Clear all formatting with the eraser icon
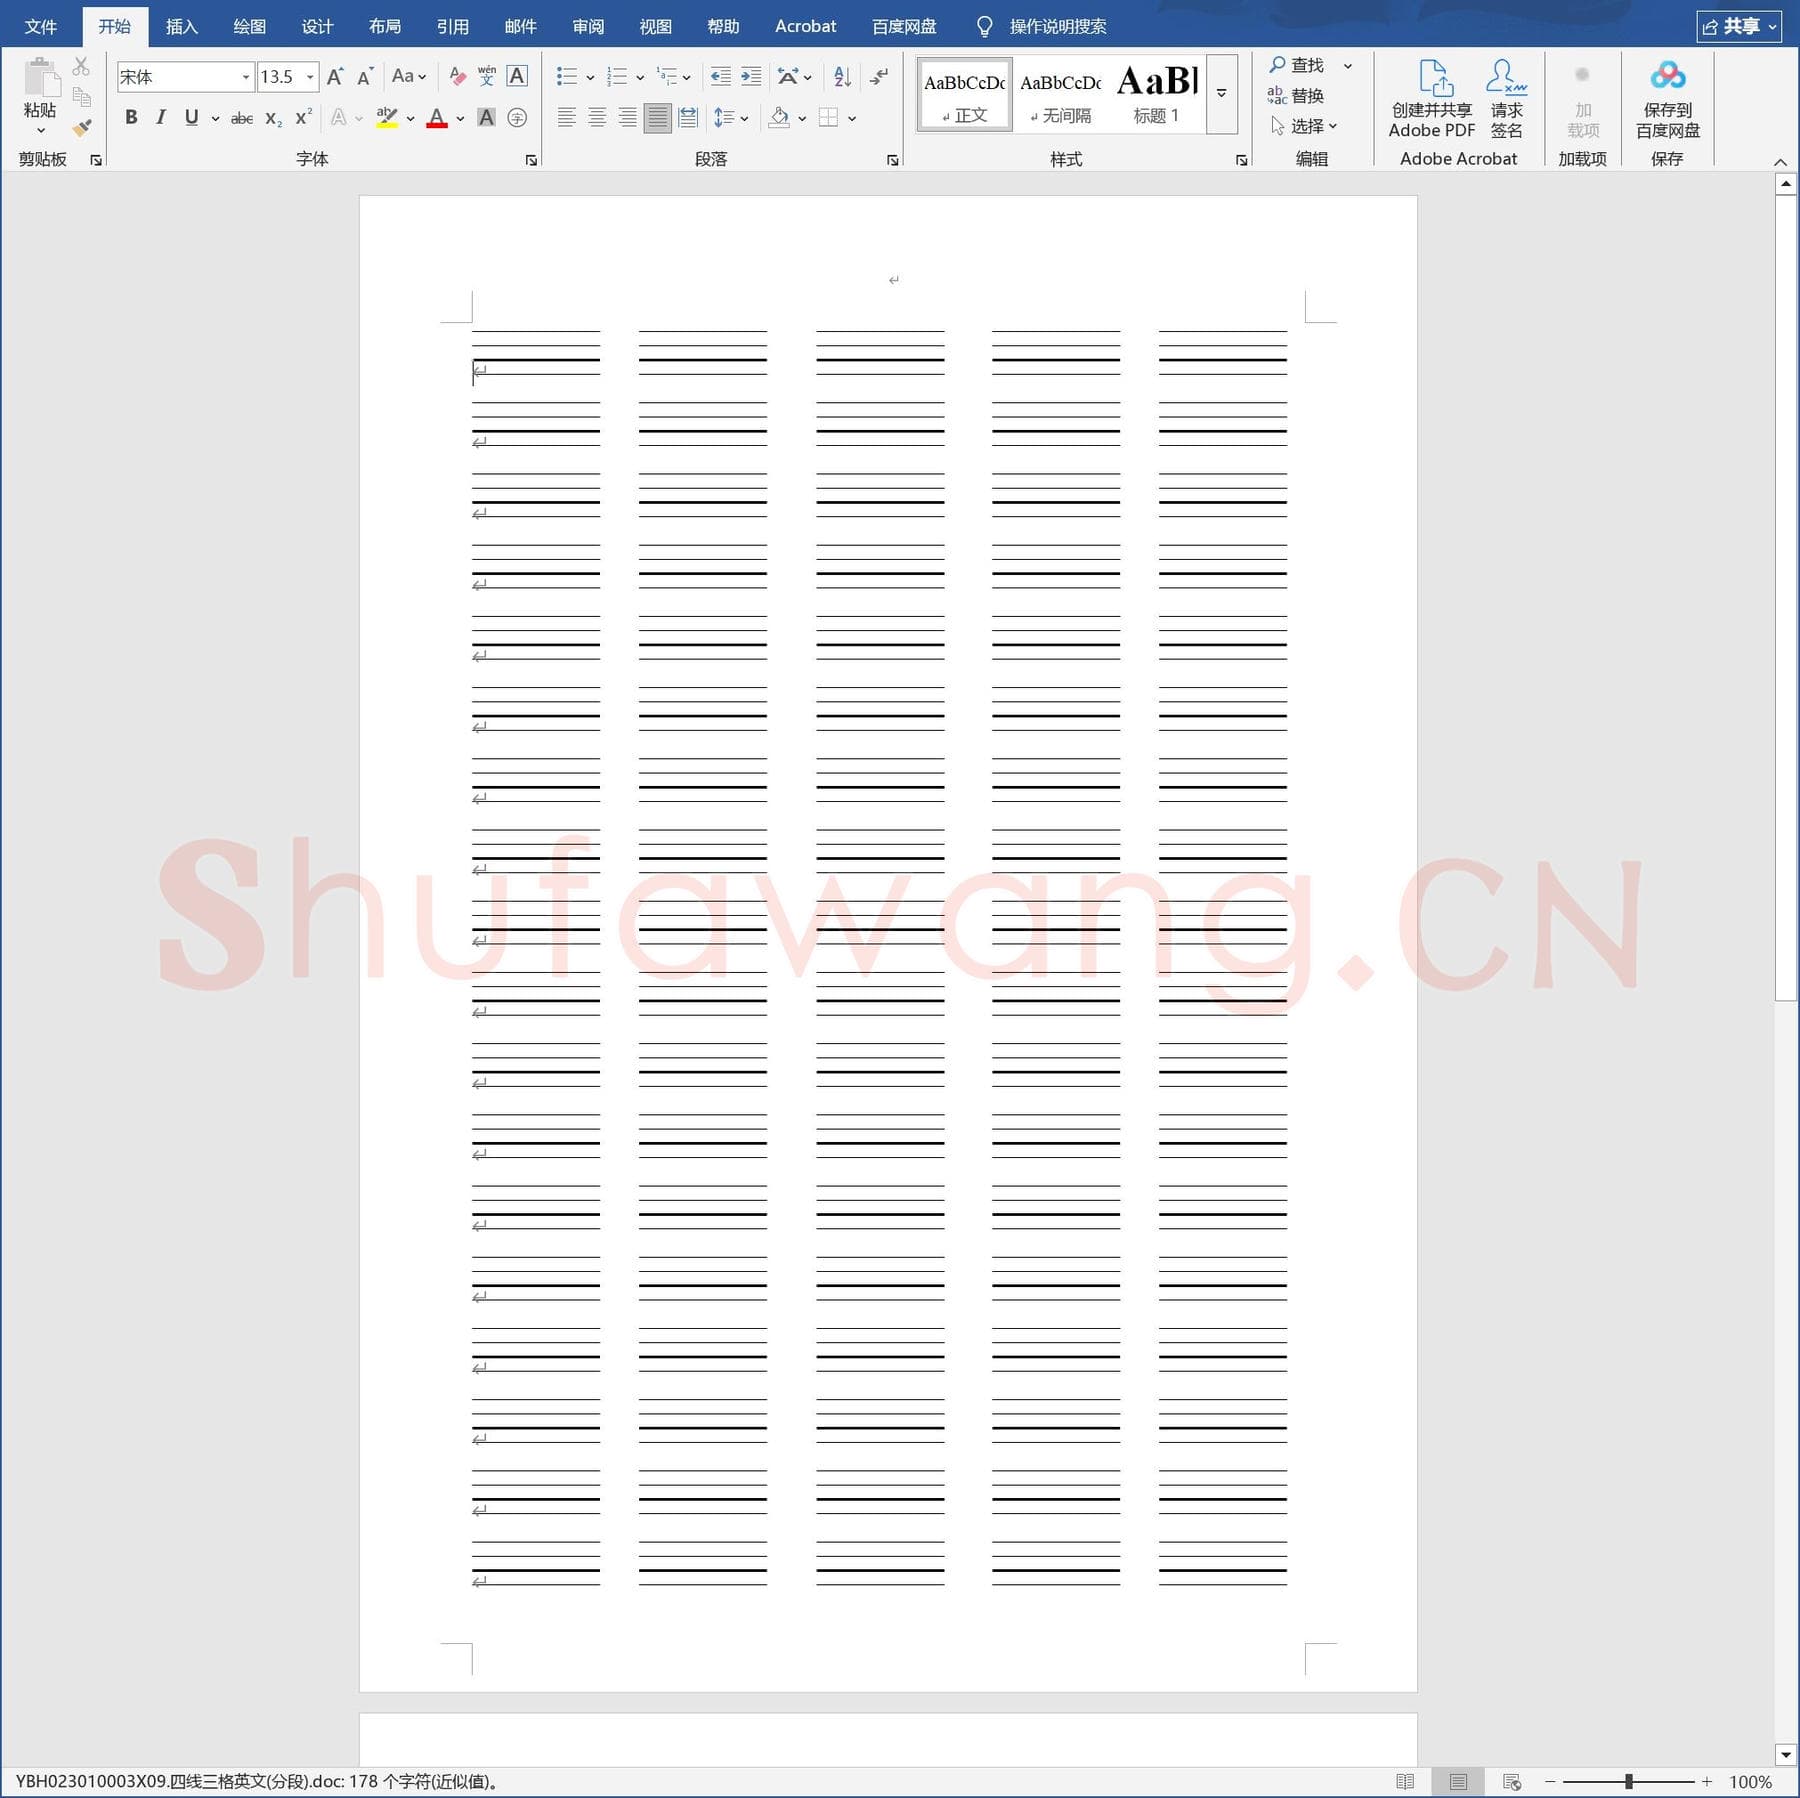This screenshot has height=1798, width=1800. 457,77
